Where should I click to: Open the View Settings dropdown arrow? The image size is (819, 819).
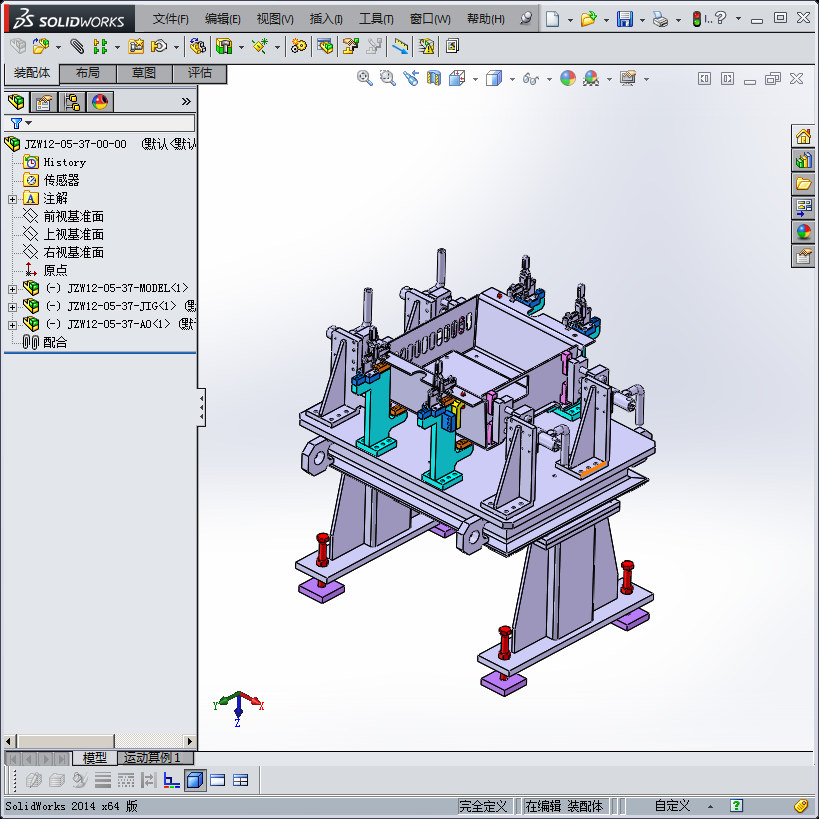pyautogui.click(x=647, y=79)
